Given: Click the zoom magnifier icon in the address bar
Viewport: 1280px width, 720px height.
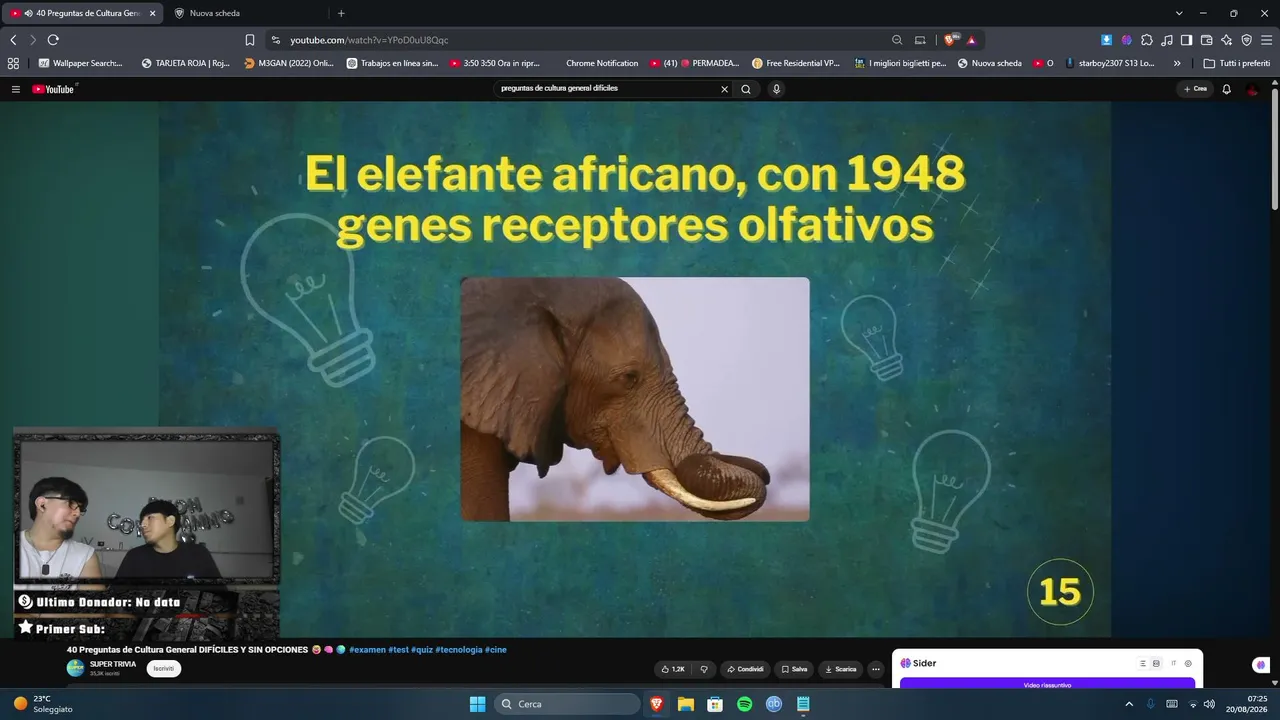Looking at the screenshot, I should (x=897, y=40).
